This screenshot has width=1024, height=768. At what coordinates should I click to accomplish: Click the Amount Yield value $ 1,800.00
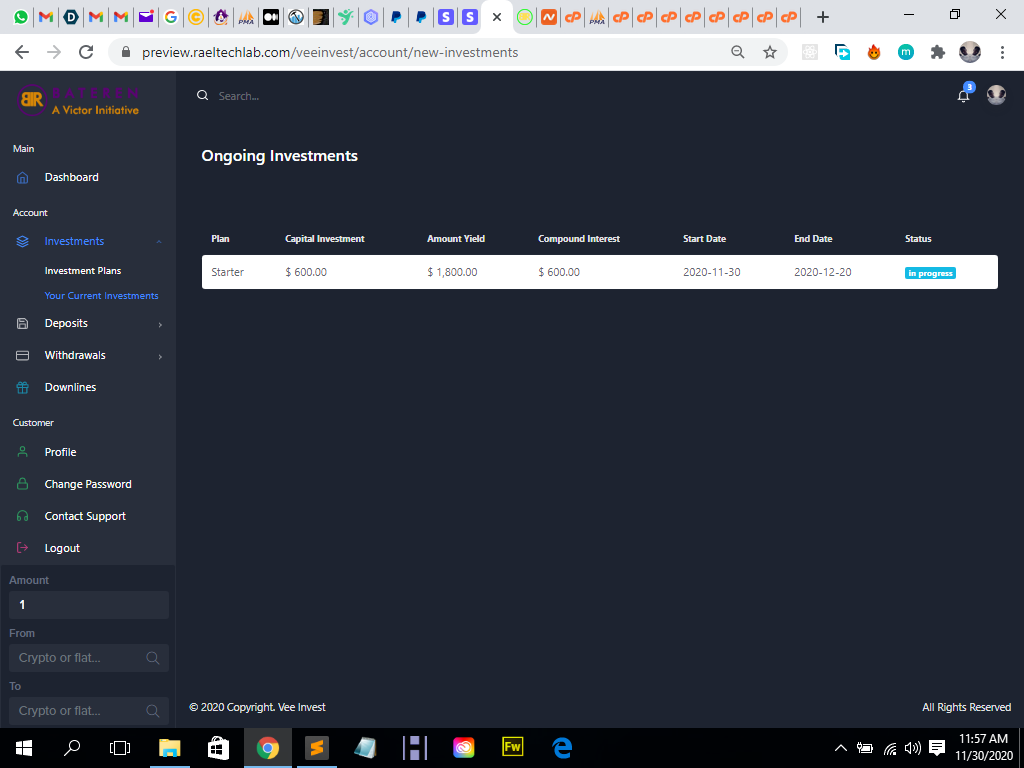(x=452, y=272)
